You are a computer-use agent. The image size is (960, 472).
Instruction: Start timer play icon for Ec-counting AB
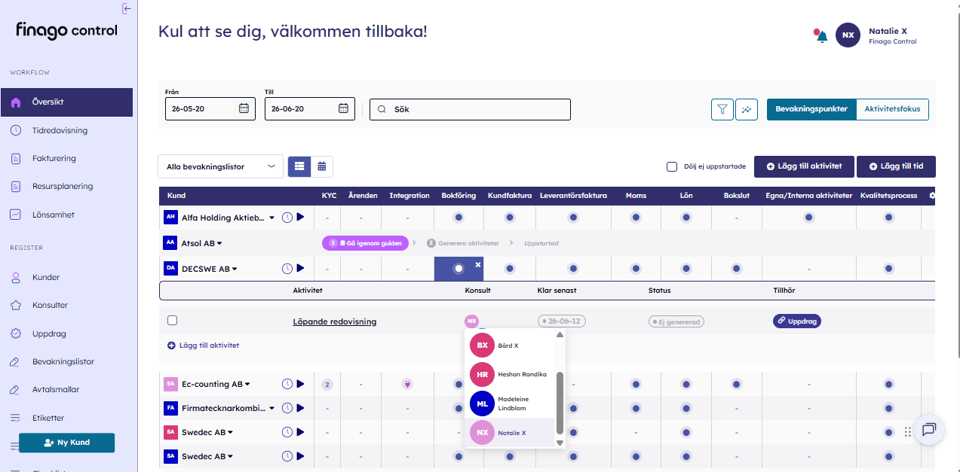tap(300, 384)
